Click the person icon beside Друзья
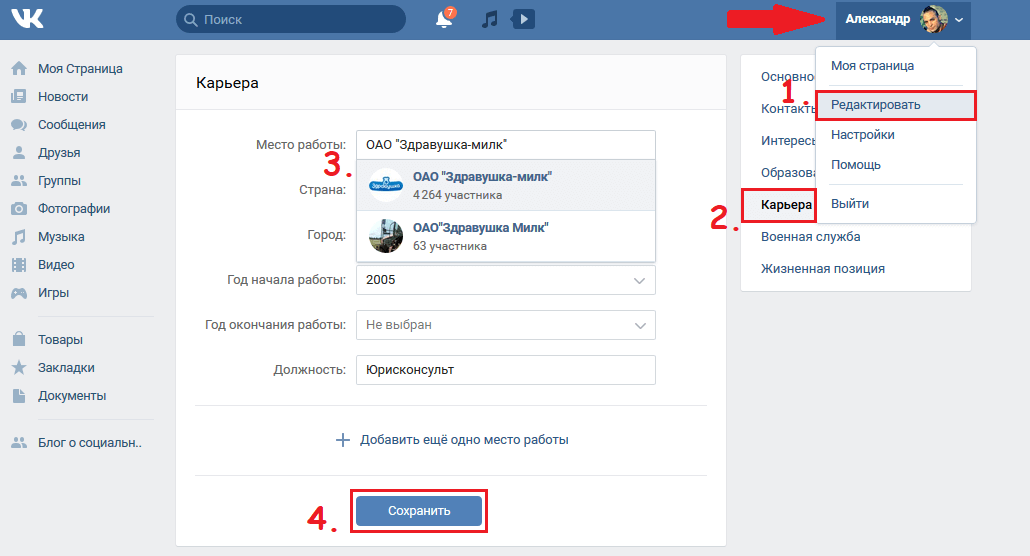 (19, 152)
